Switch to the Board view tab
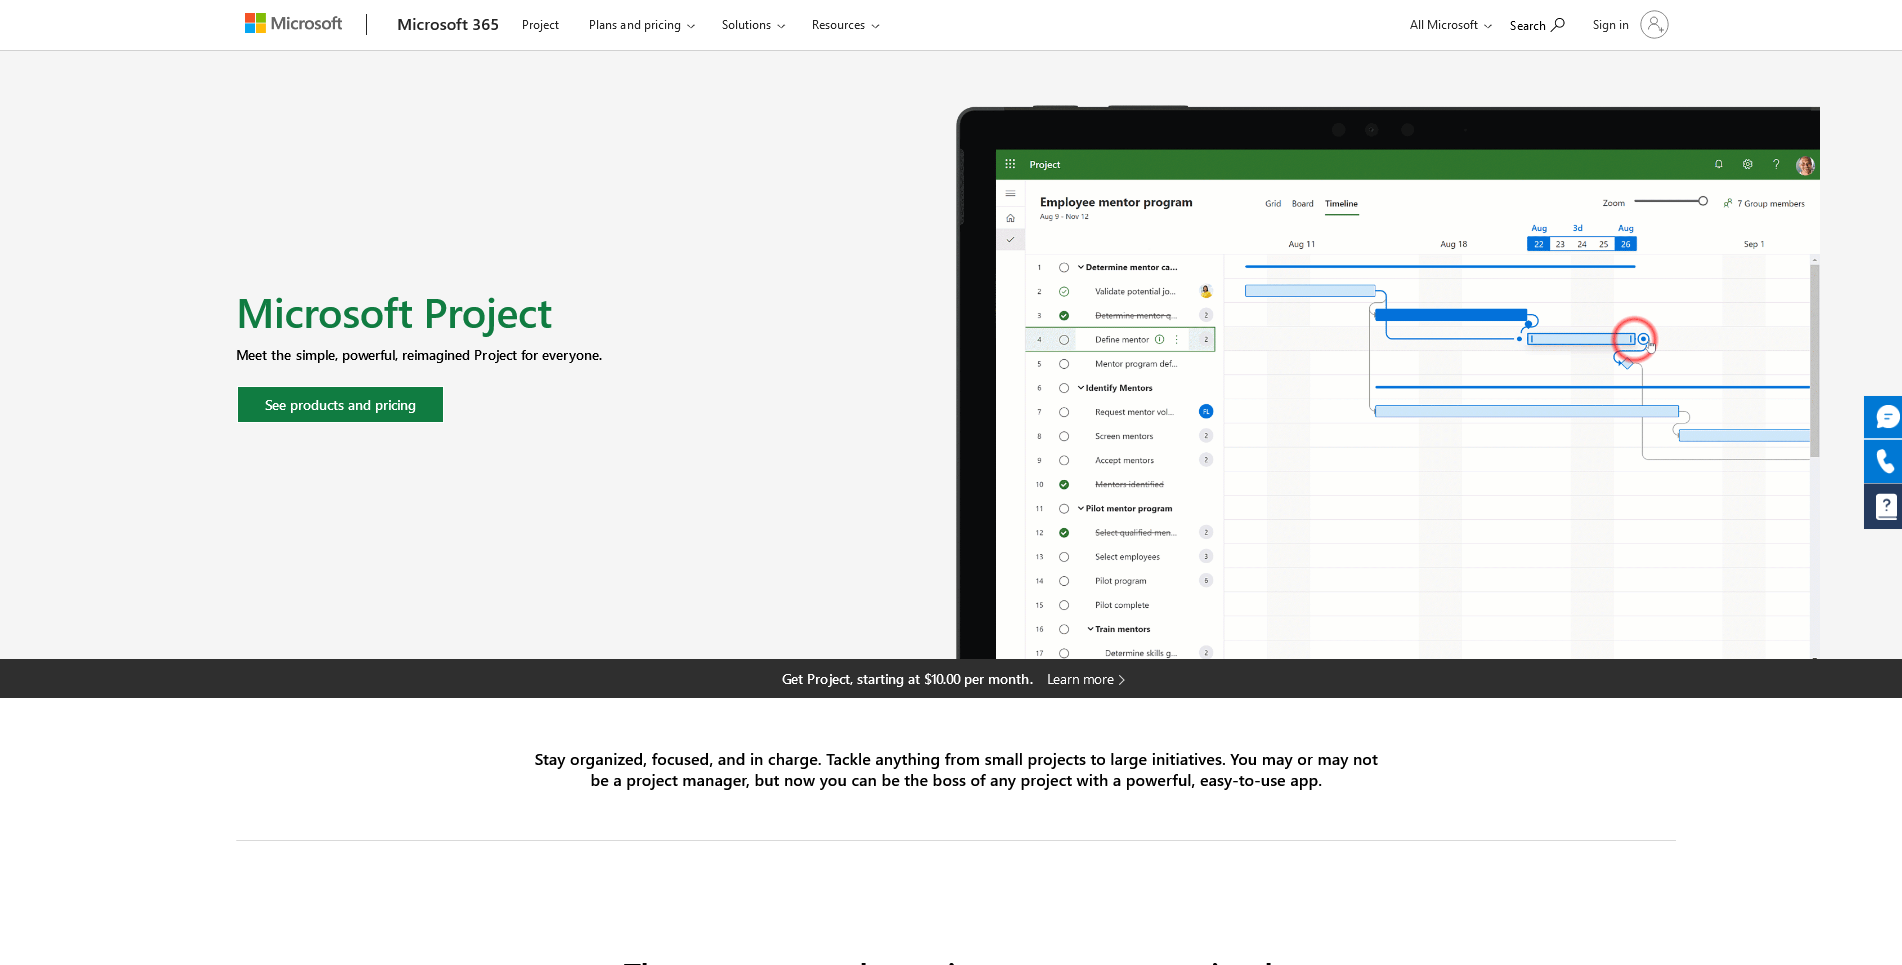The width and height of the screenshot is (1902, 965). (x=1302, y=204)
